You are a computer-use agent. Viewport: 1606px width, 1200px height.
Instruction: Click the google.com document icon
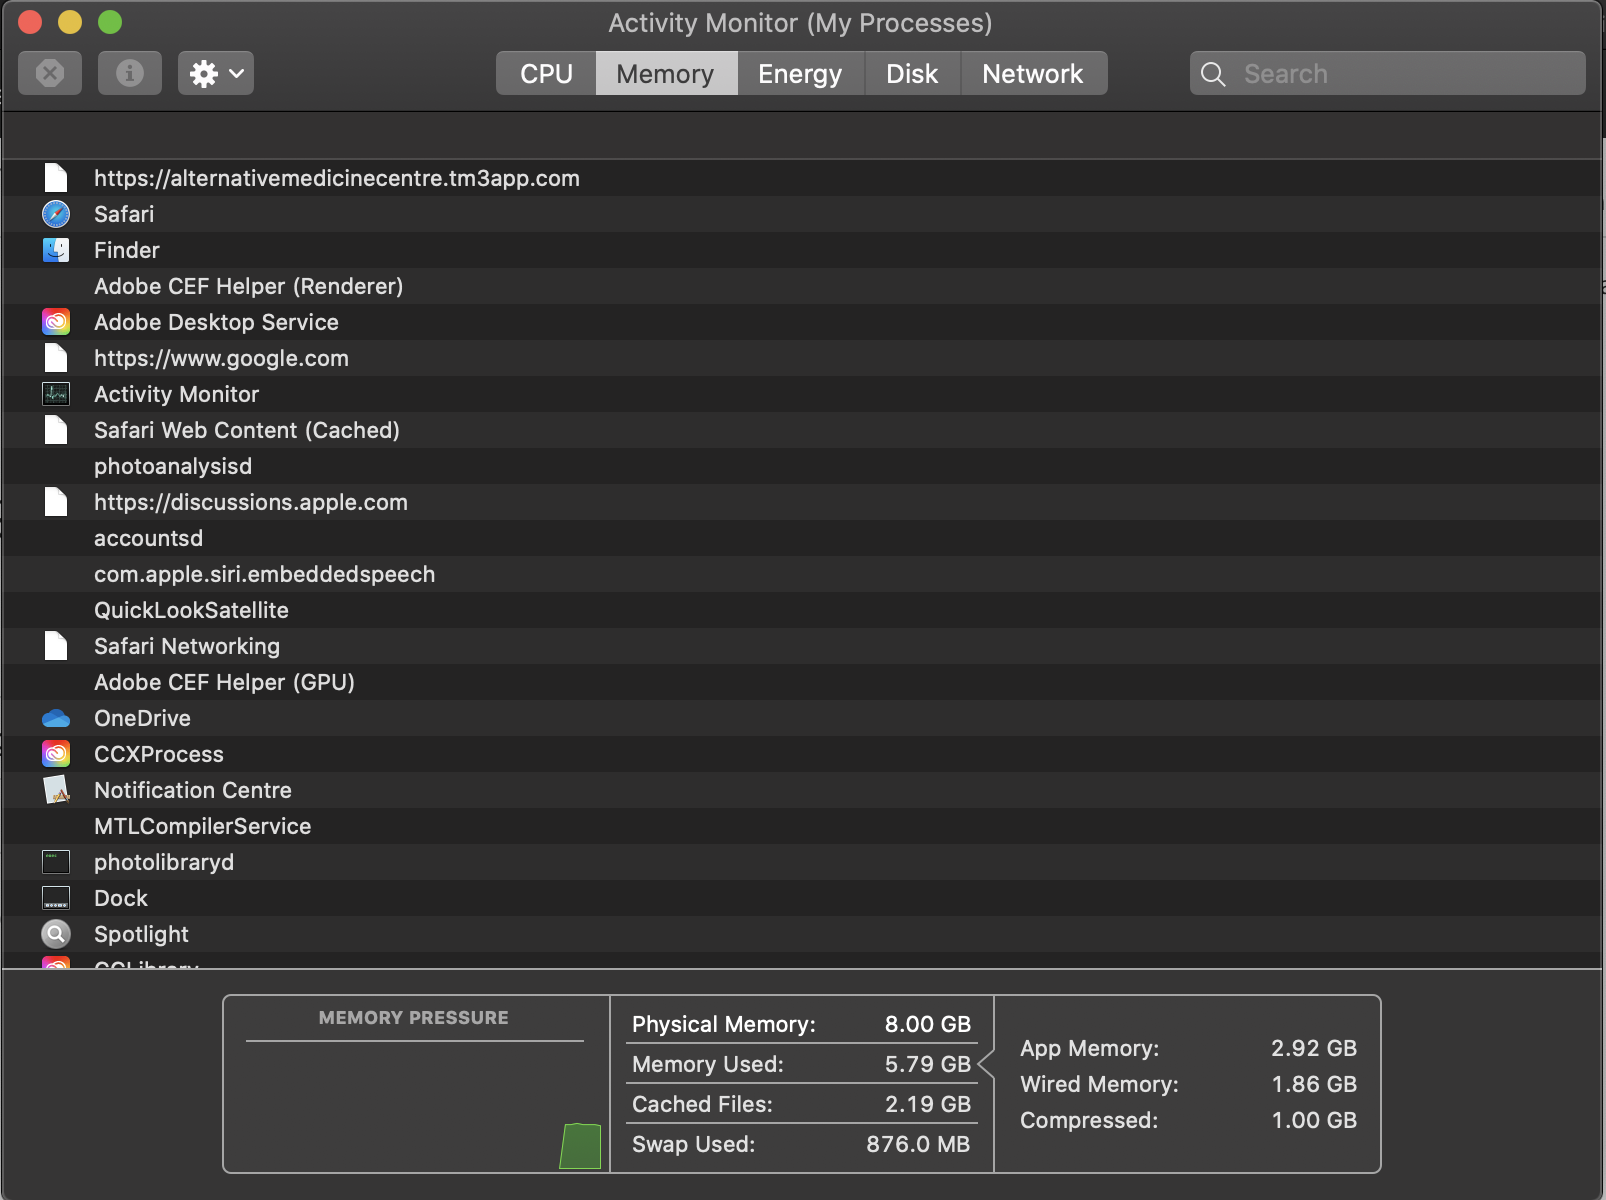click(56, 358)
